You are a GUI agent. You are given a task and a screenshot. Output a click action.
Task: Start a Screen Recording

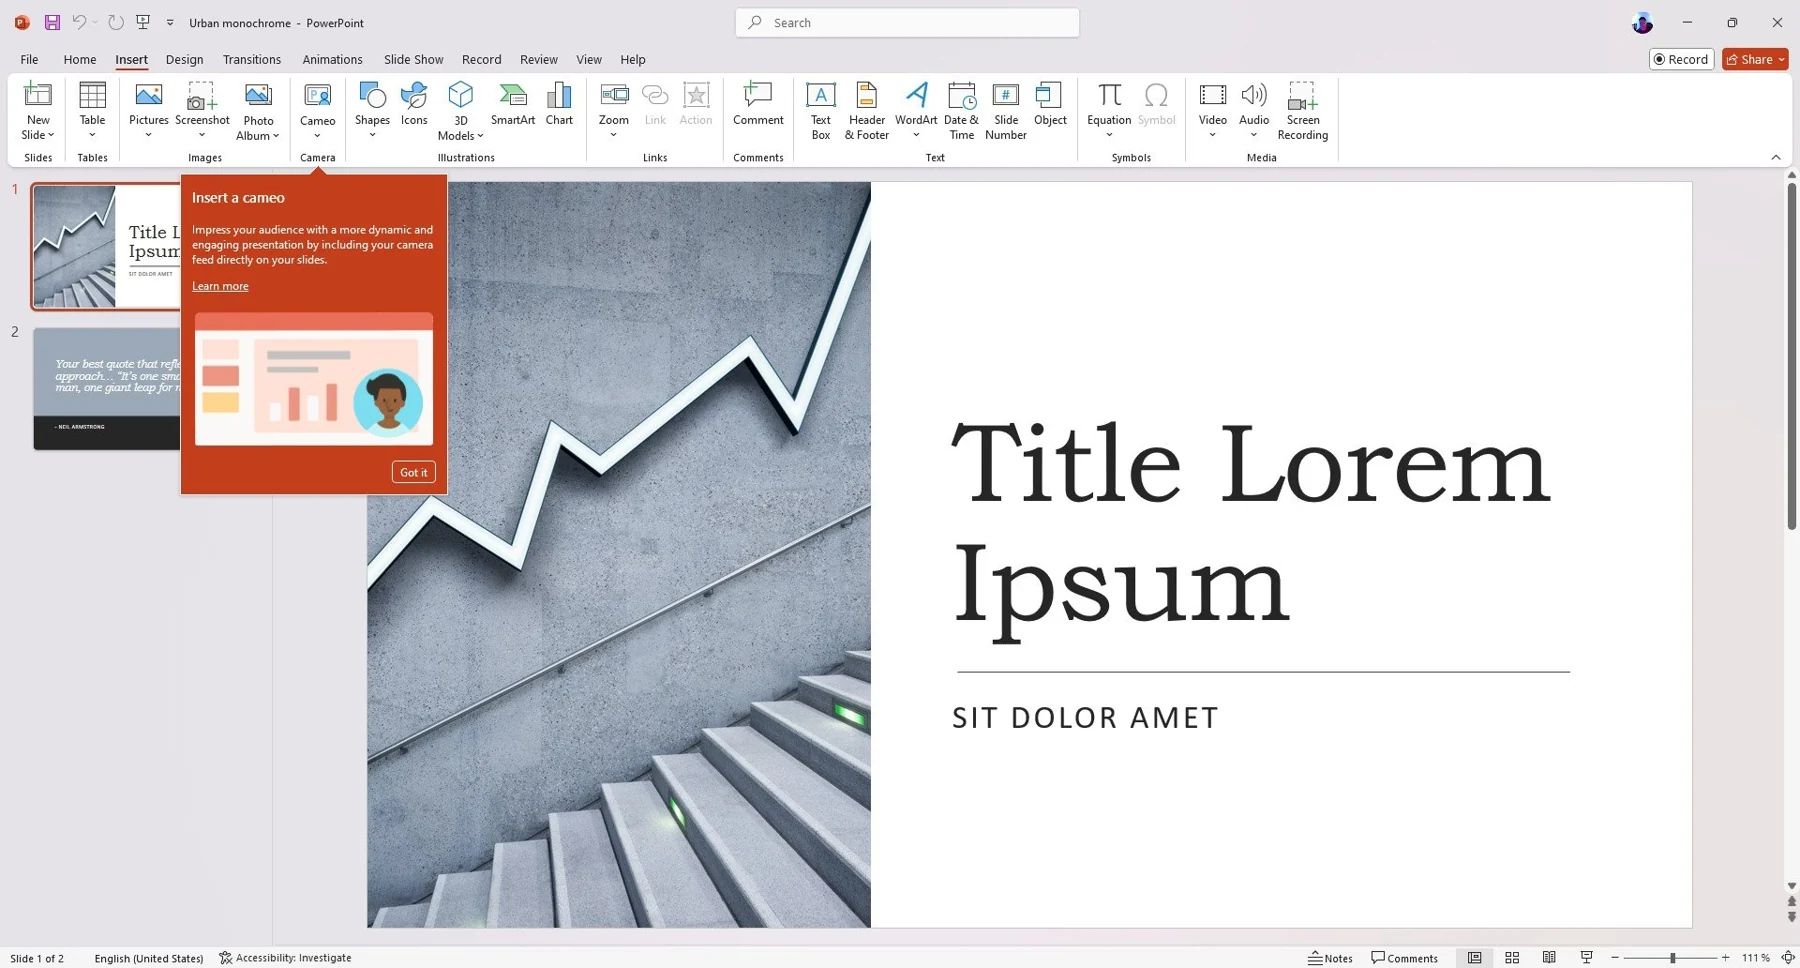[1302, 111]
